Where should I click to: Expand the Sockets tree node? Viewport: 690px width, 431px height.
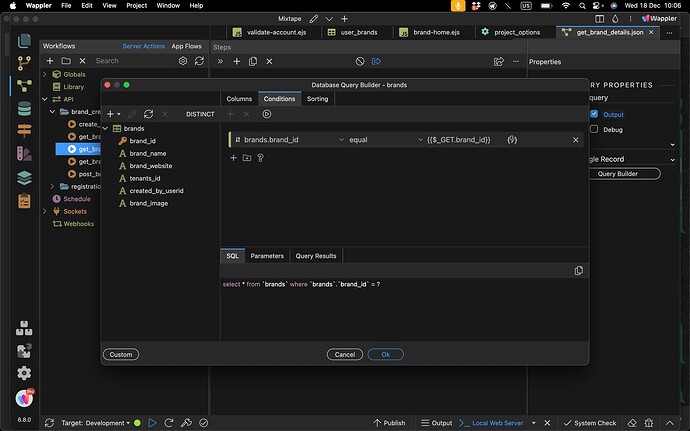point(45,211)
